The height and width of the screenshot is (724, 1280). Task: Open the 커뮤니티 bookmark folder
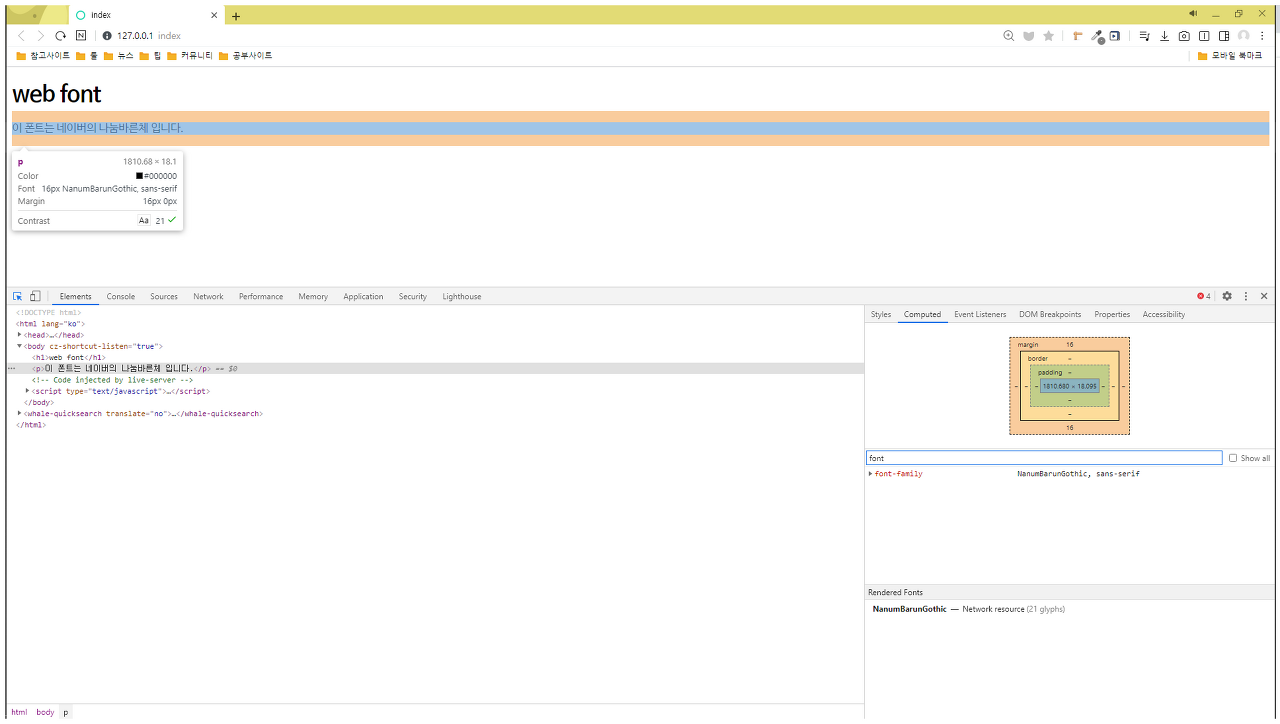pyautogui.click(x=190, y=56)
